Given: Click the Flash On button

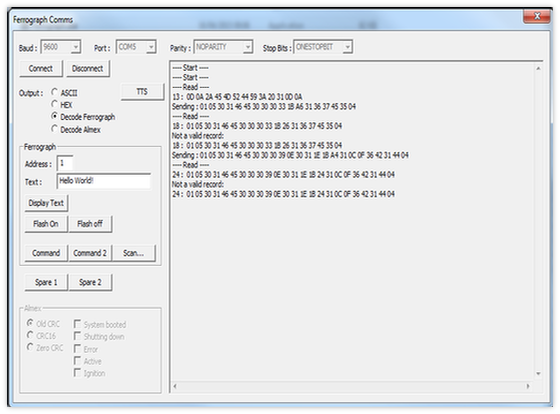Looking at the screenshot, I should click(46, 224).
